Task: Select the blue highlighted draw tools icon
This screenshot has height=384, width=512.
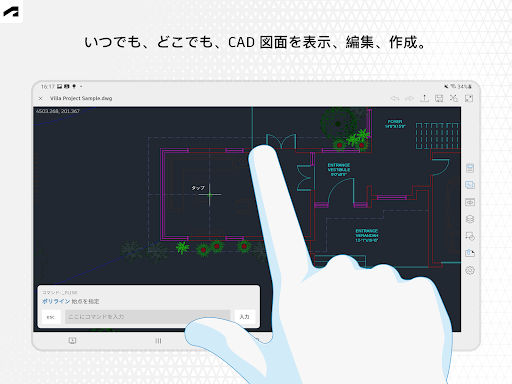Action: point(470,185)
